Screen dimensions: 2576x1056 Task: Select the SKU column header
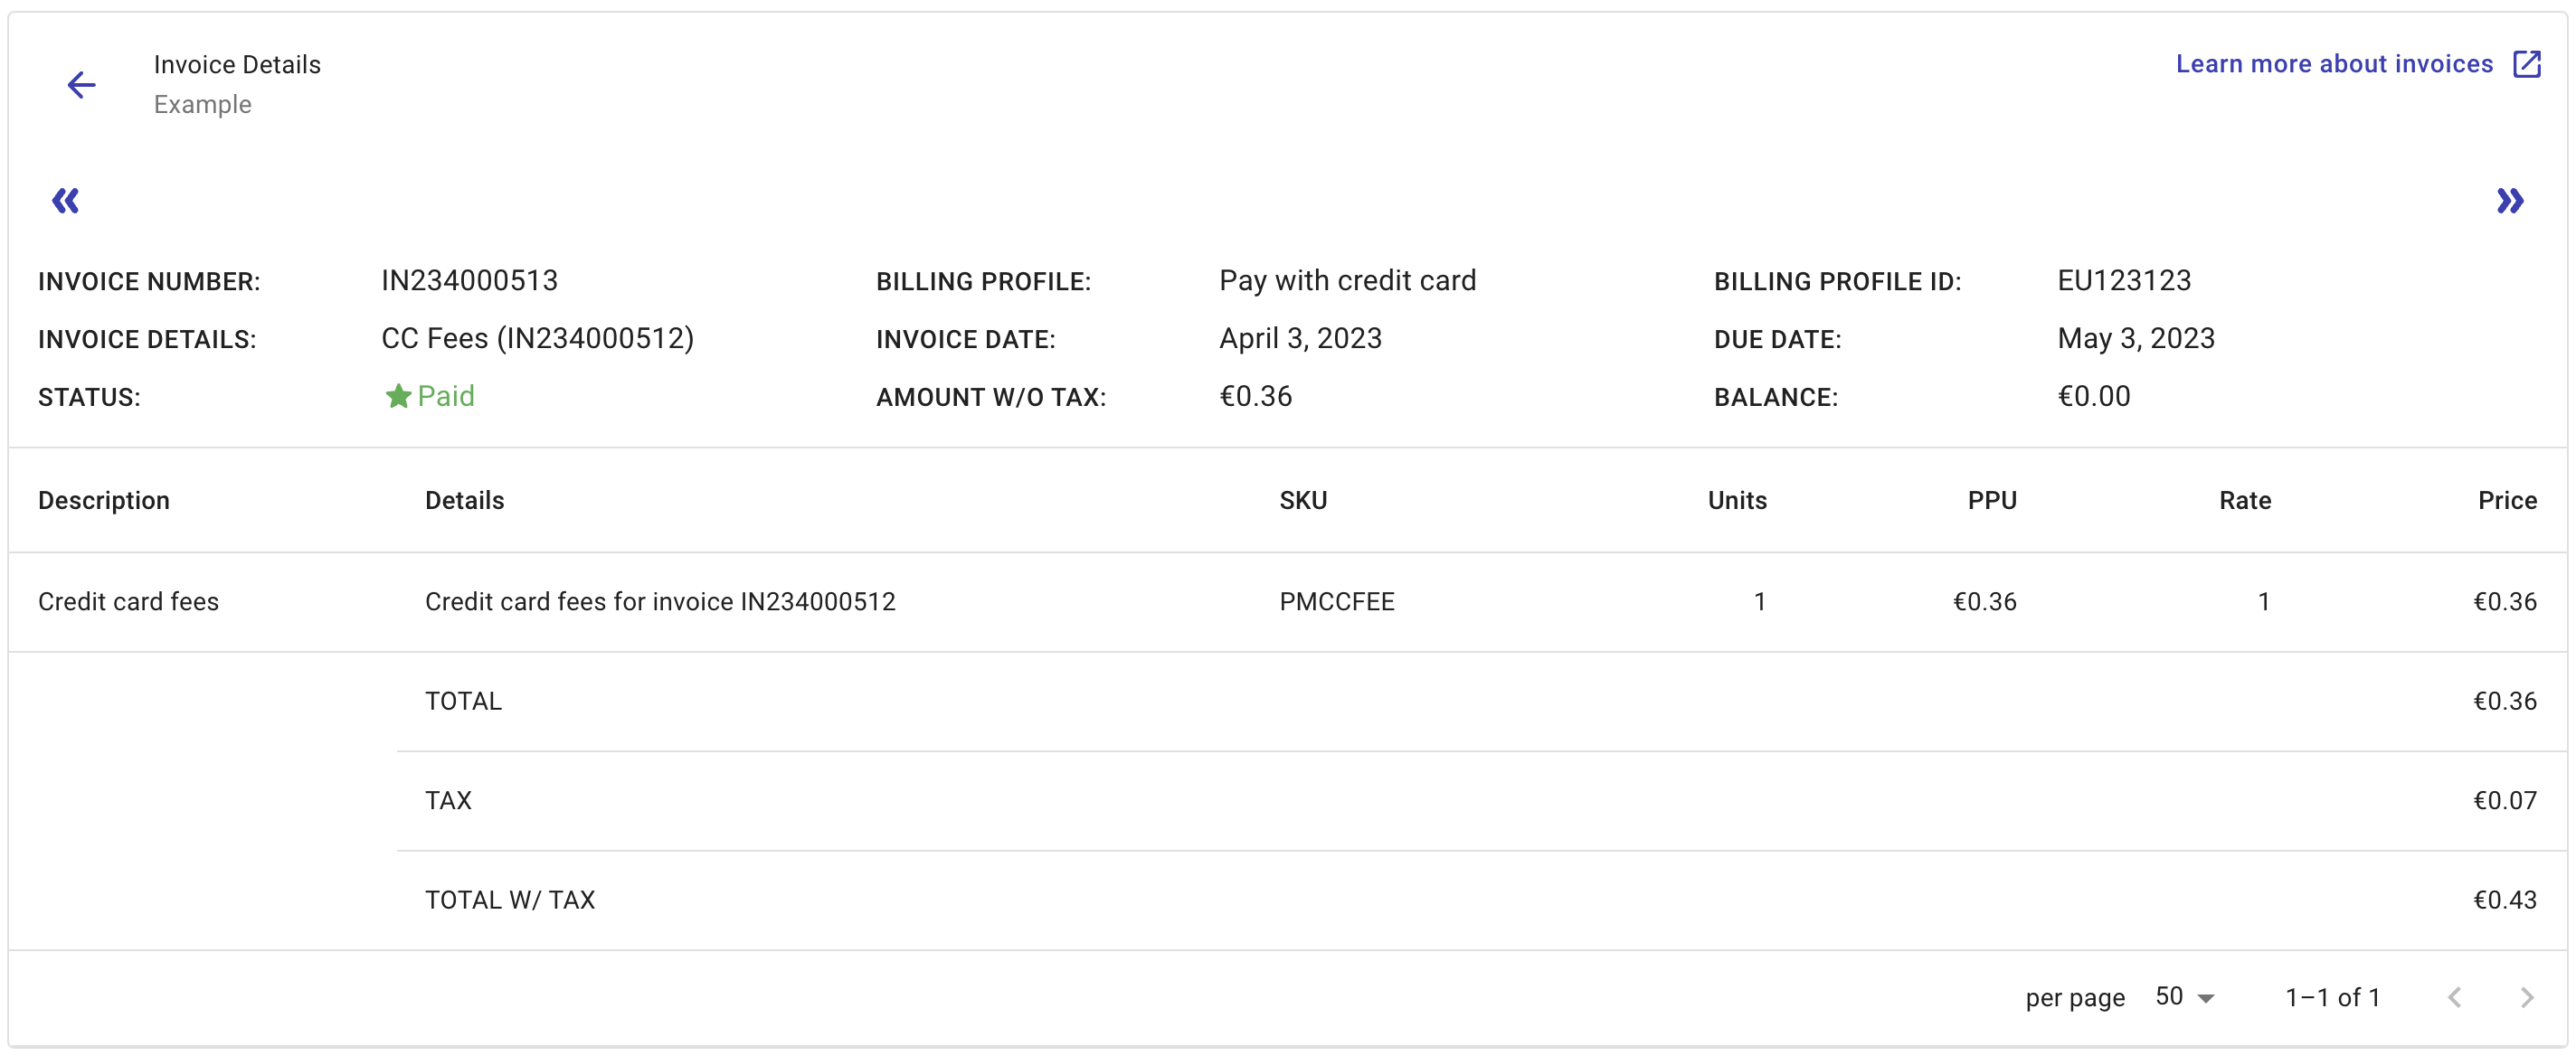click(1304, 500)
